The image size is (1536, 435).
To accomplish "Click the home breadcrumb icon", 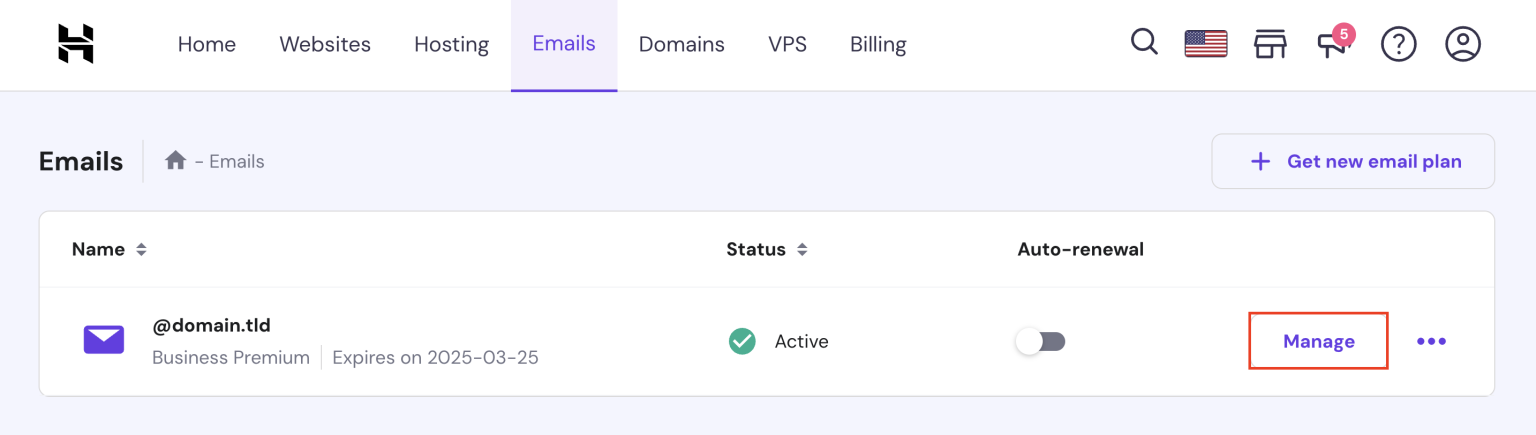I will tap(176, 161).
